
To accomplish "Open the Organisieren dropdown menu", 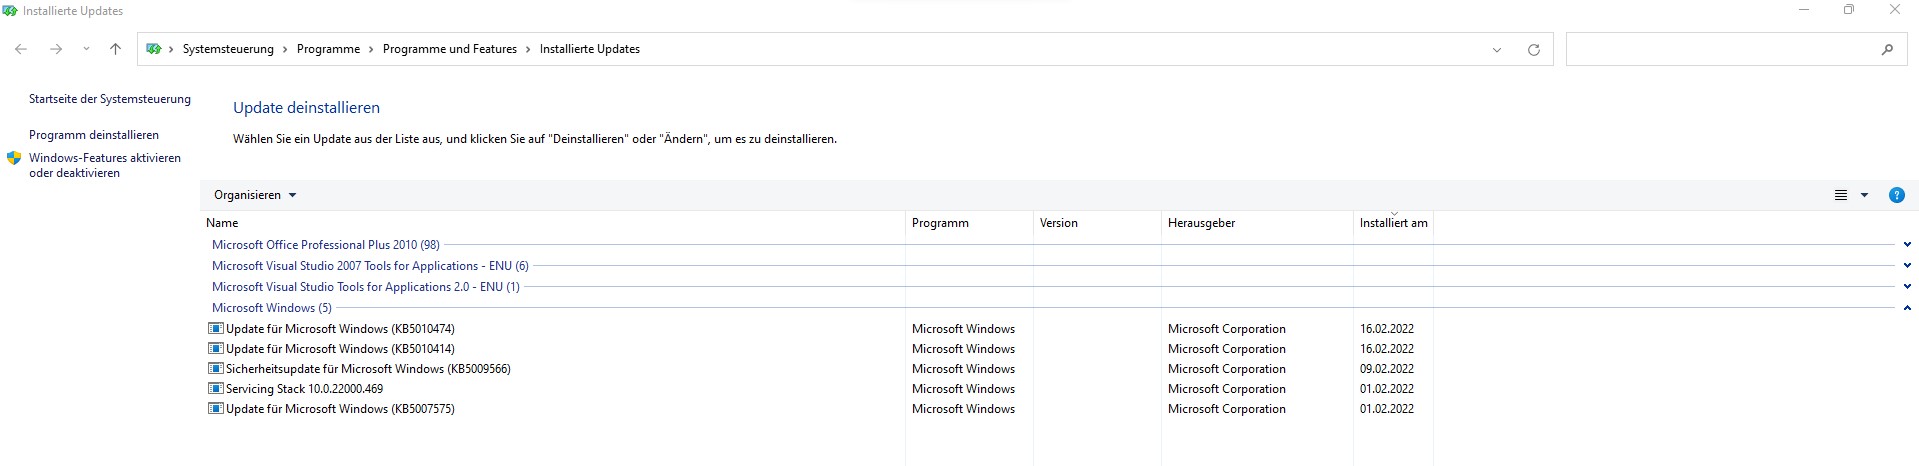I will (x=255, y=196).
